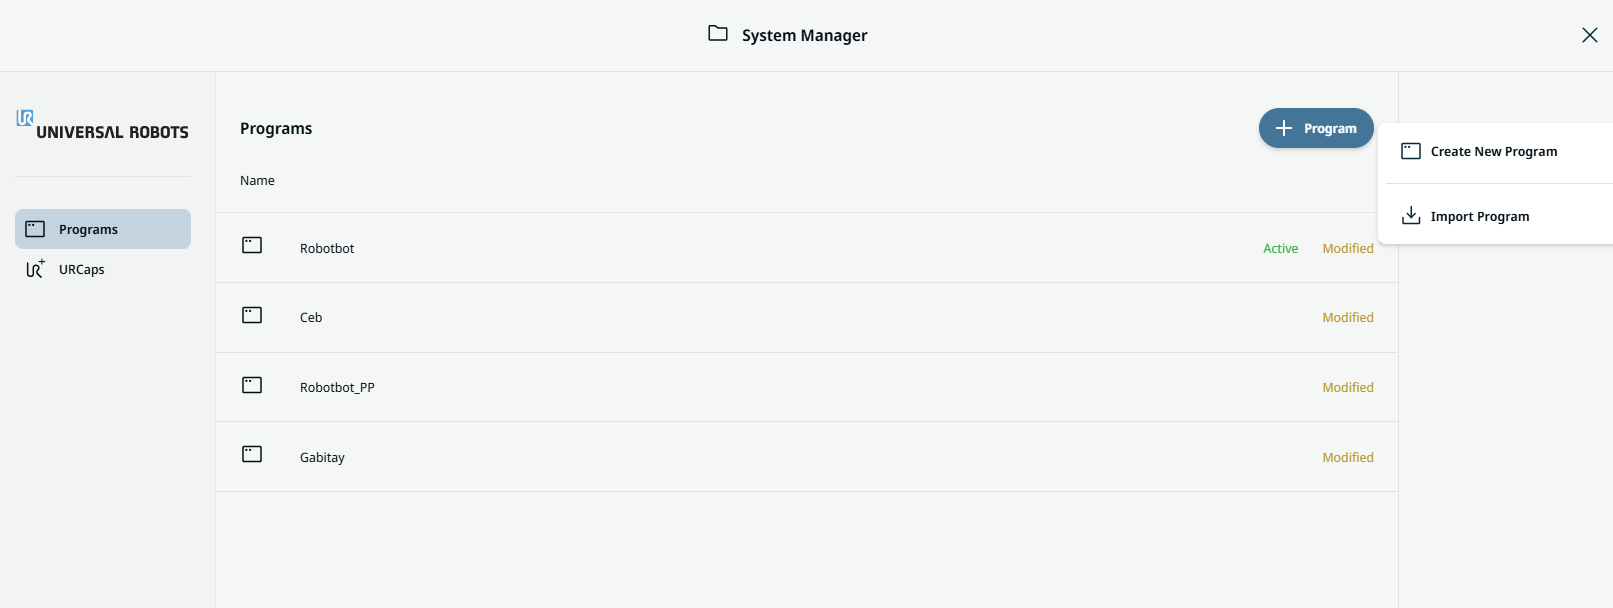The width and height of the screenshot is (1613, 608).
Task: Click the Programs sidebar icon
Action: point(35,229)
